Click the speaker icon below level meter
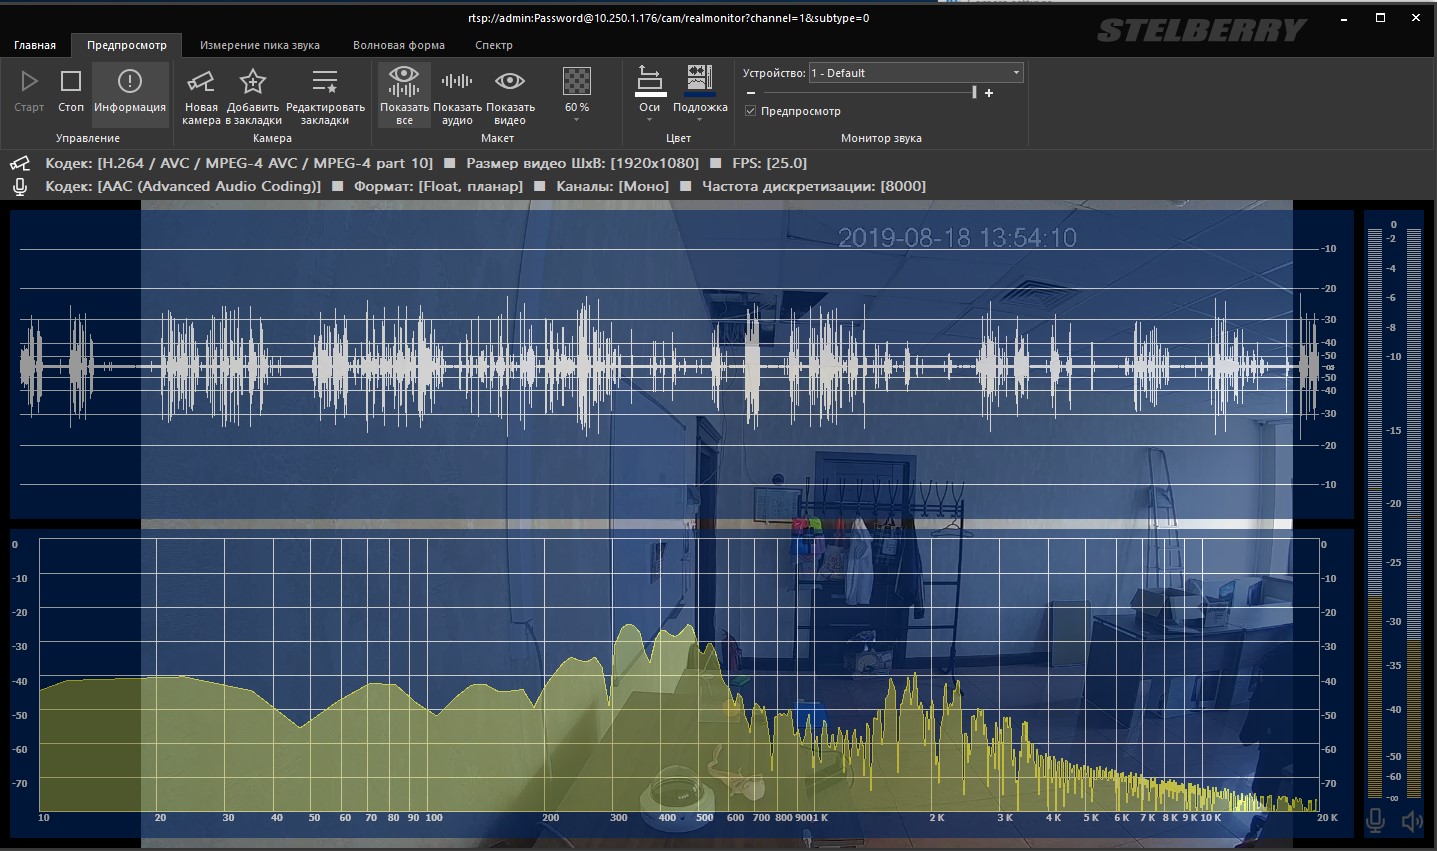The image size is (1437, 851). click(1411, 821)
